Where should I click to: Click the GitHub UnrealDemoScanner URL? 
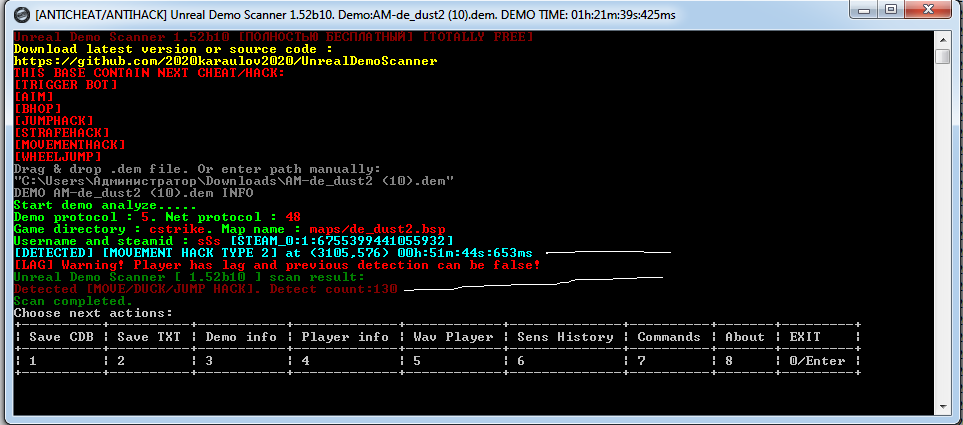click(x=225, y=61)
